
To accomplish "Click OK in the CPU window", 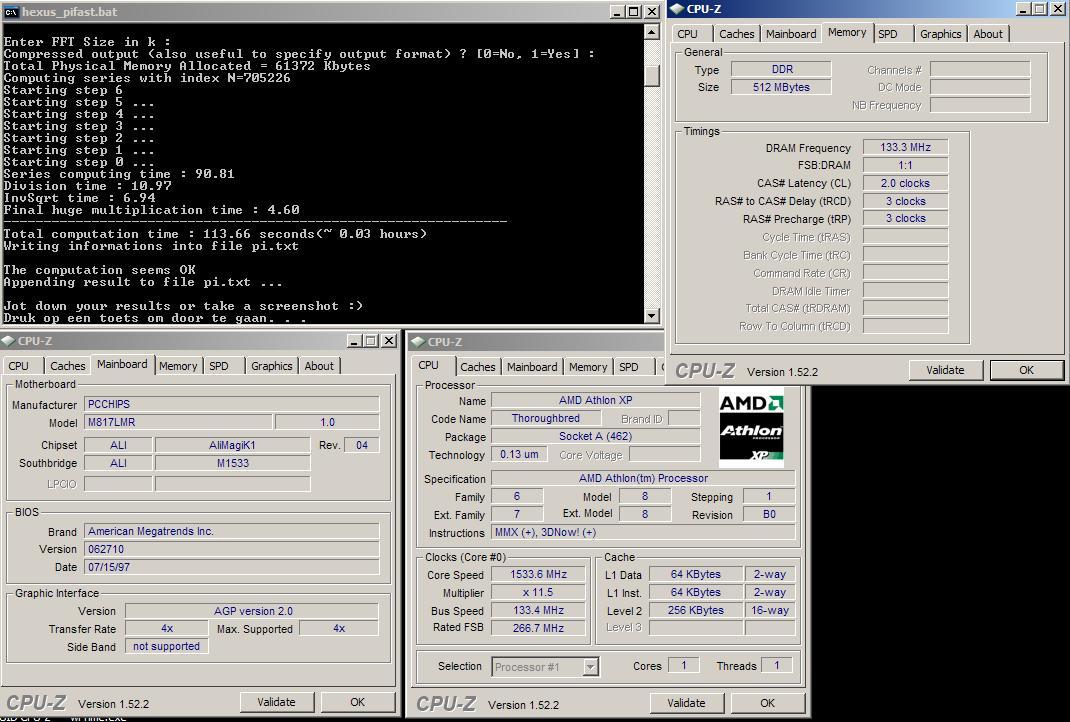I will 768,703.
